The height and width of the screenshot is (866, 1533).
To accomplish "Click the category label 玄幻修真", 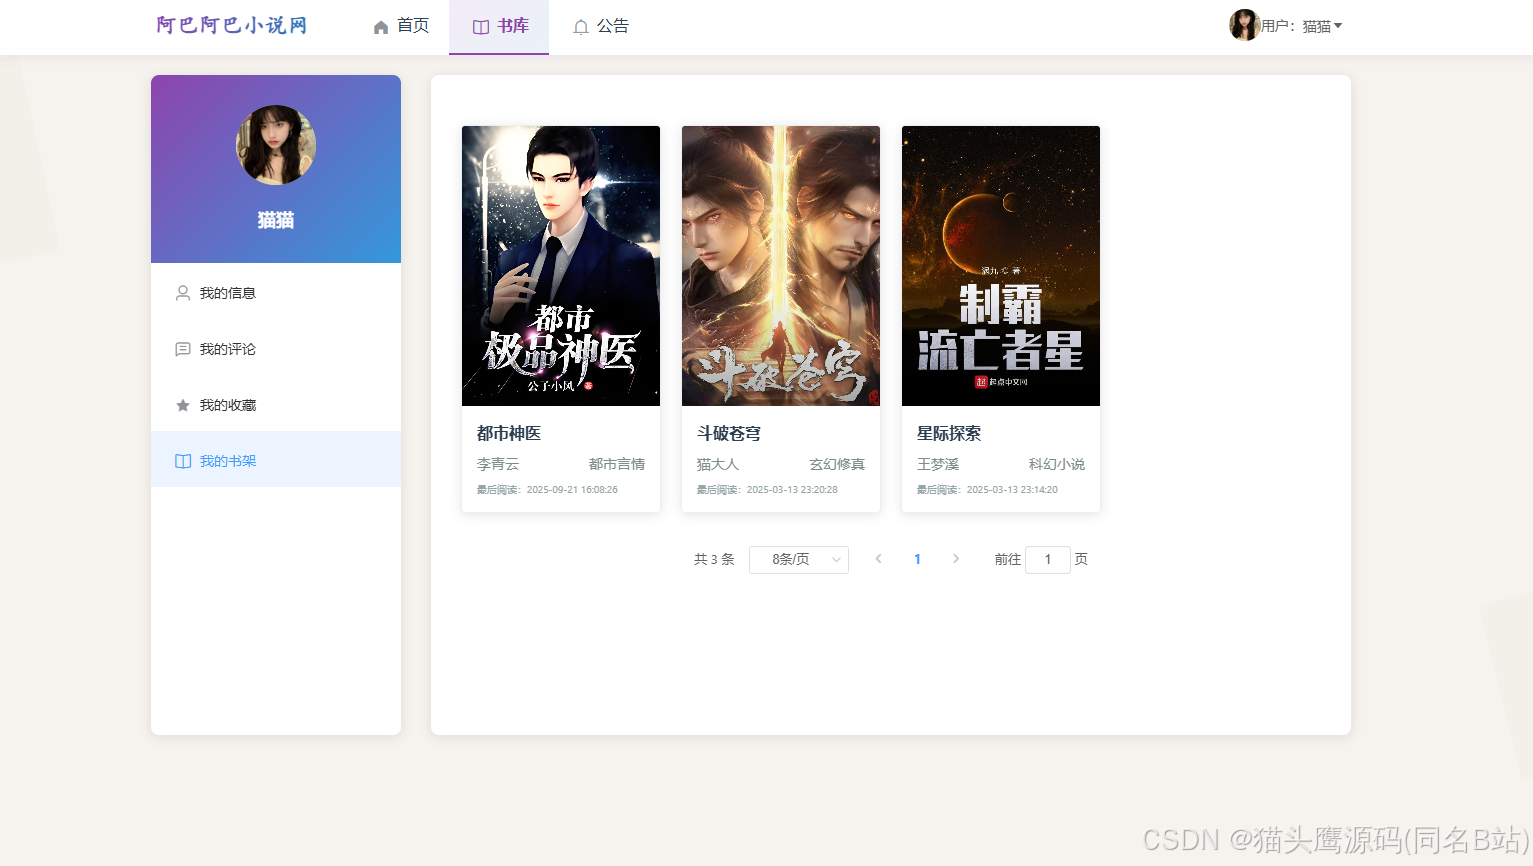I will (837, 464).
